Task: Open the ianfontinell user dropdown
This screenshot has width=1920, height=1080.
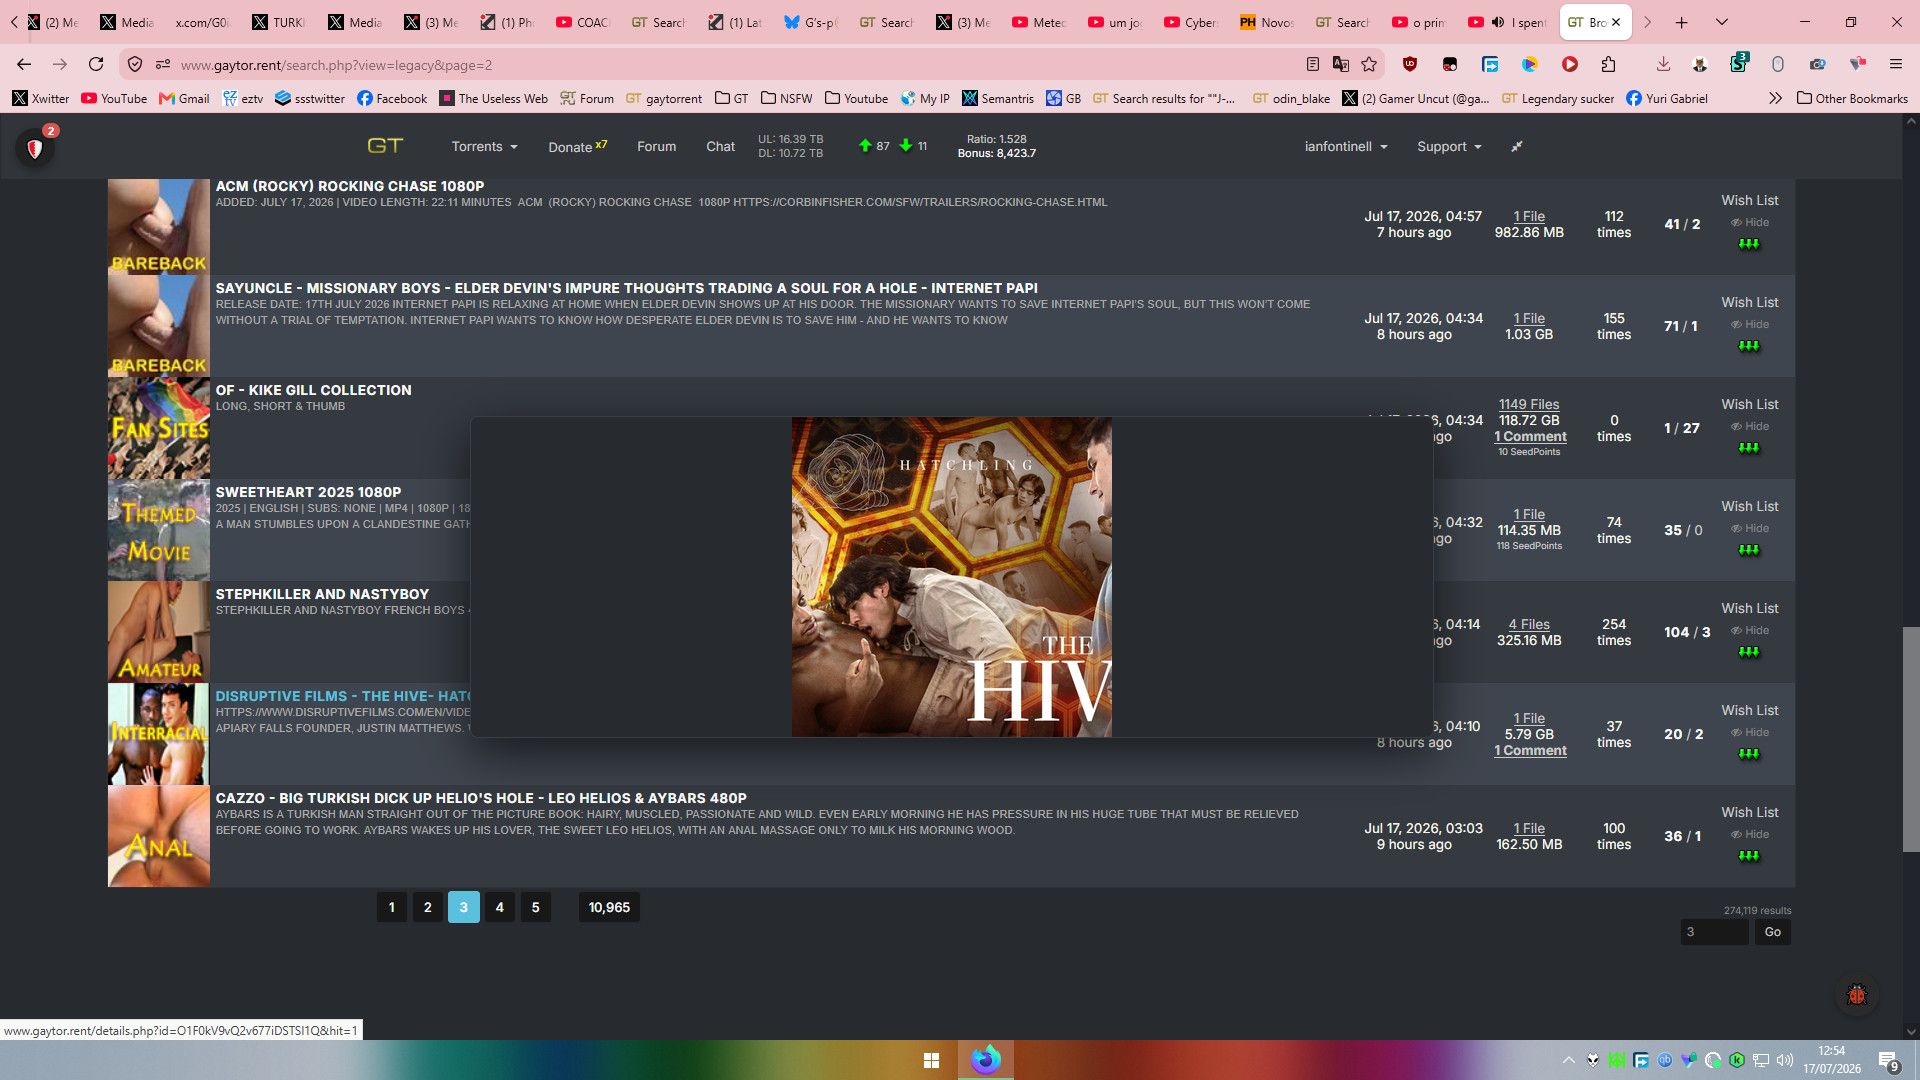Action: 1346,146
